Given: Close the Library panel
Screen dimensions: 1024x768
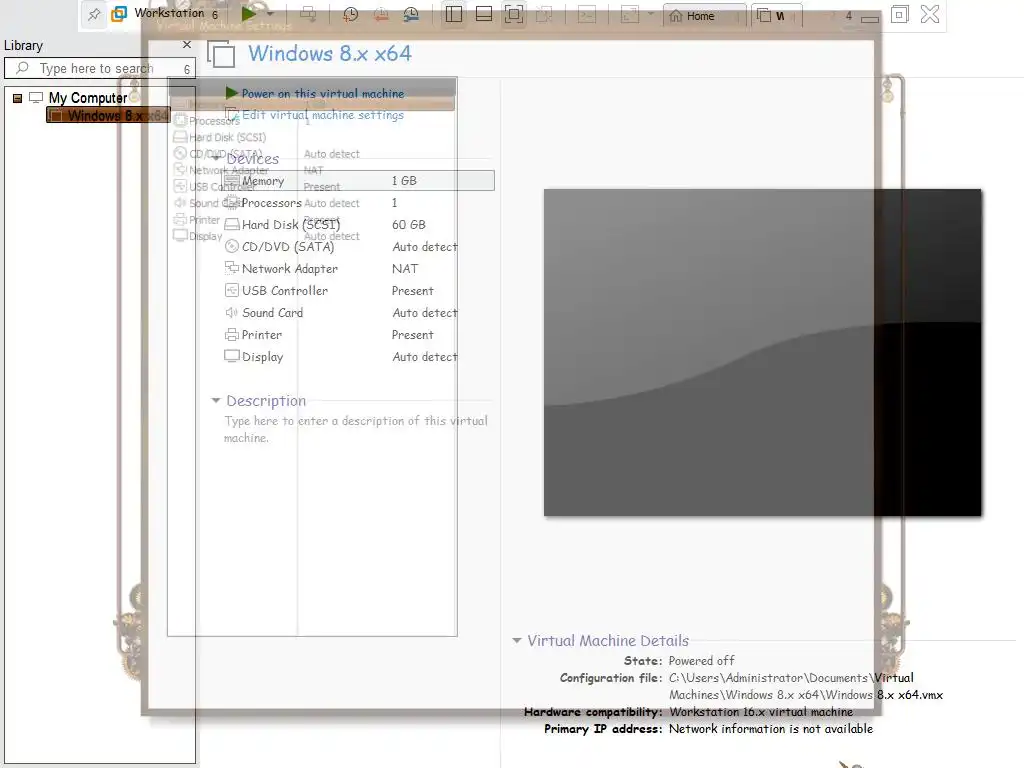Looking at the screenshot, I should click(187, 44).
